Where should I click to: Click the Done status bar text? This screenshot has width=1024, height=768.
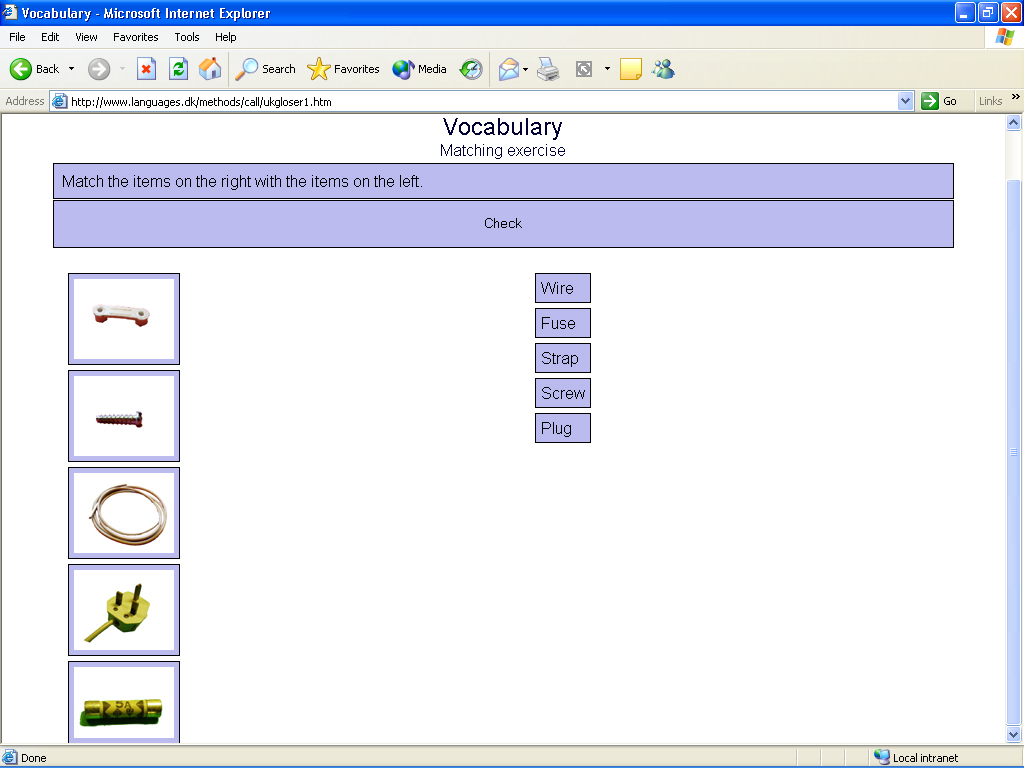[34, 758]
